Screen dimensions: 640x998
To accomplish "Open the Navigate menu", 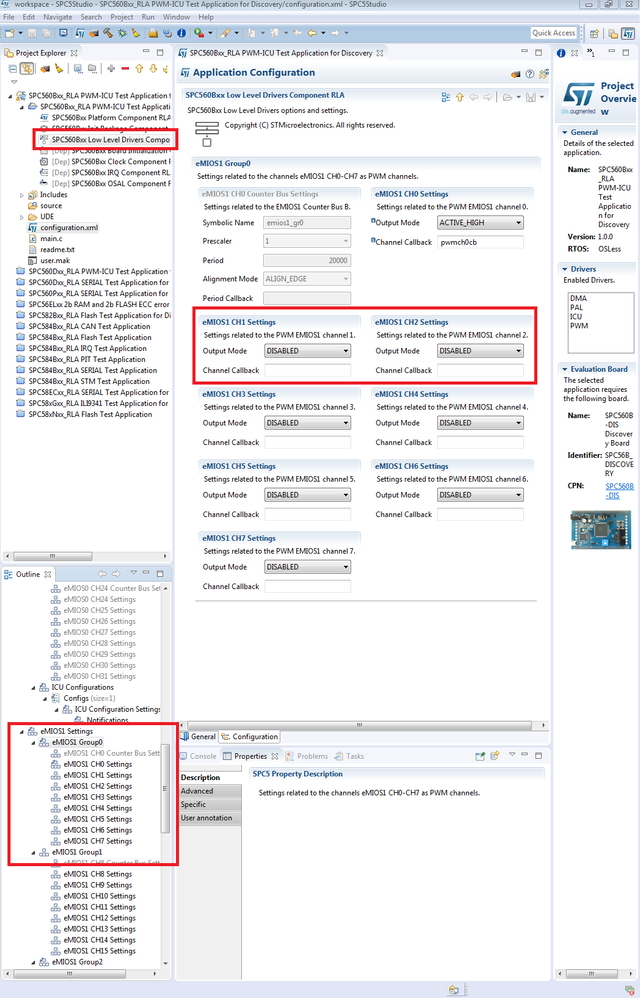I will pyautogui.click(x=58, y=17).
